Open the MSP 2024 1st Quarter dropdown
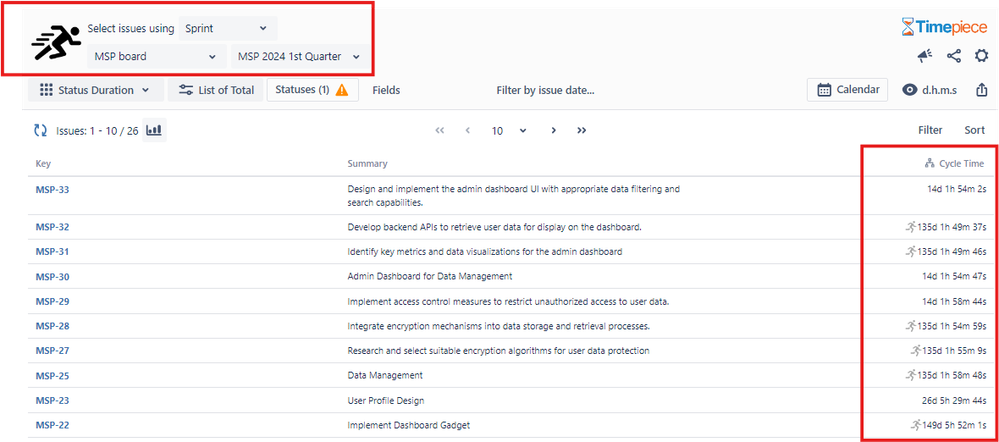The height and width of the screenshot is (442, 999). (x=299, y=56)
